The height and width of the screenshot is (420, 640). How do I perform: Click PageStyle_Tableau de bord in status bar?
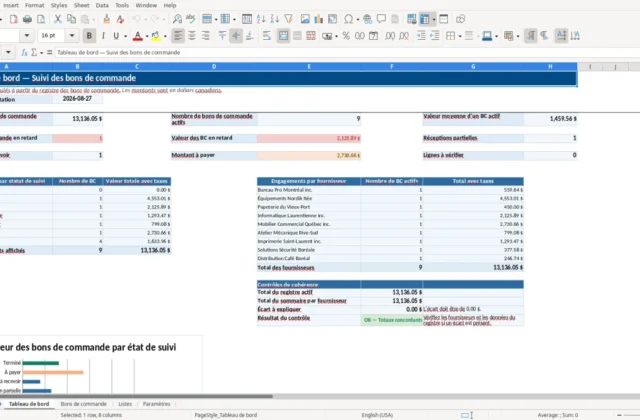point(226,415)
